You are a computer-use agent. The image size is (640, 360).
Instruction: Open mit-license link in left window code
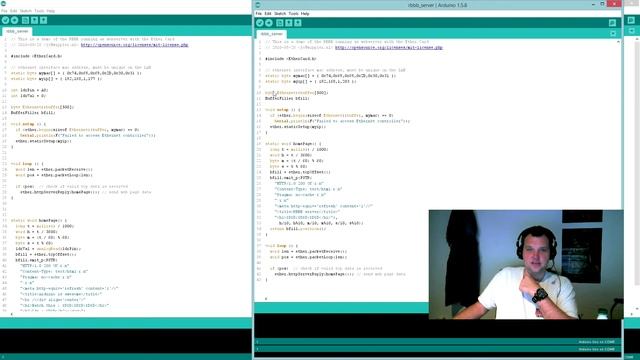click(x=134, y=45)
